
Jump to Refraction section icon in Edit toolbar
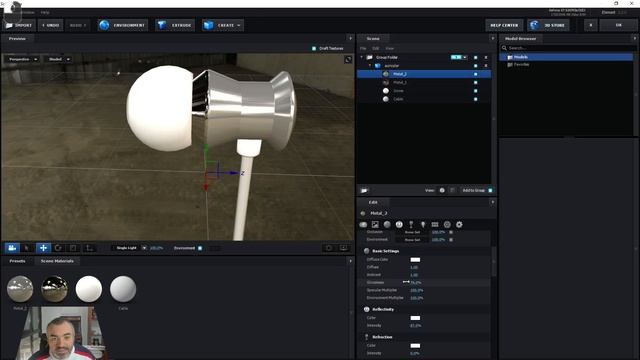411,224
